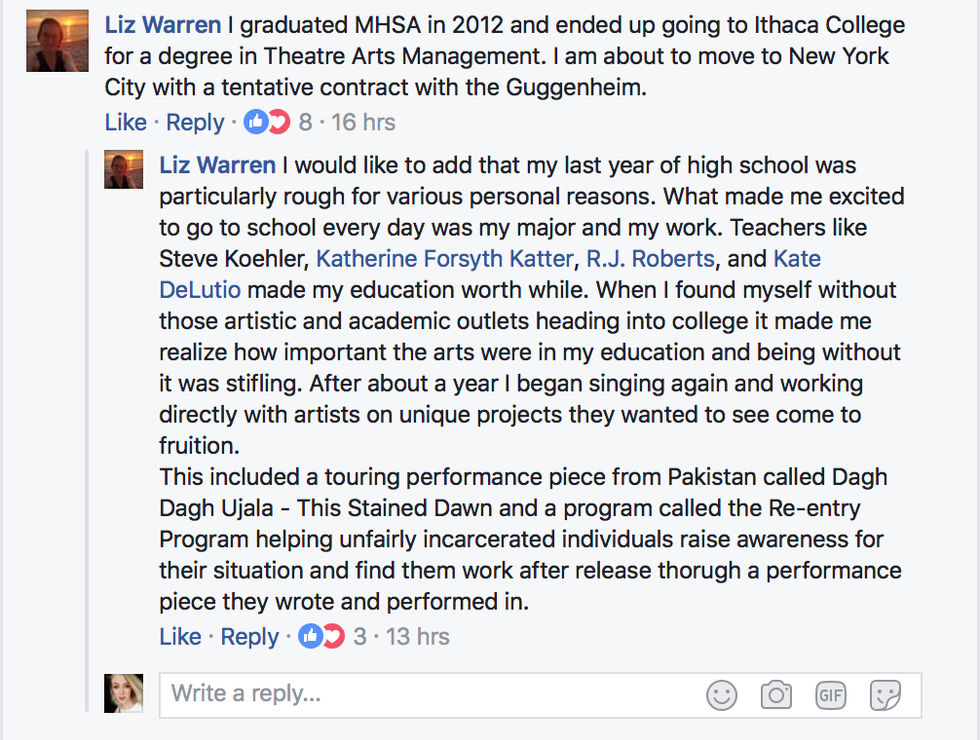Open the GIF picker in reply box

pyautogui.click(x=830, y=694)
